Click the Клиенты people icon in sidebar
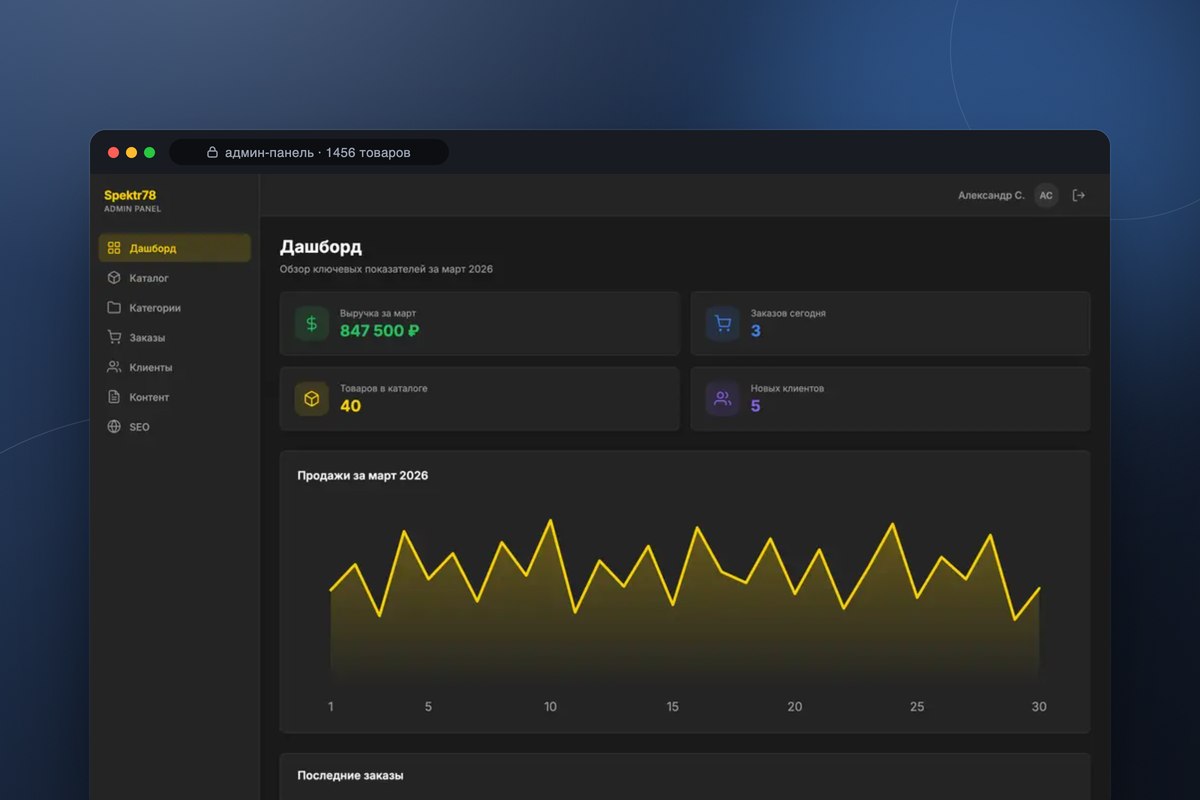This screenshot has height=800, width=1200. 114,367
